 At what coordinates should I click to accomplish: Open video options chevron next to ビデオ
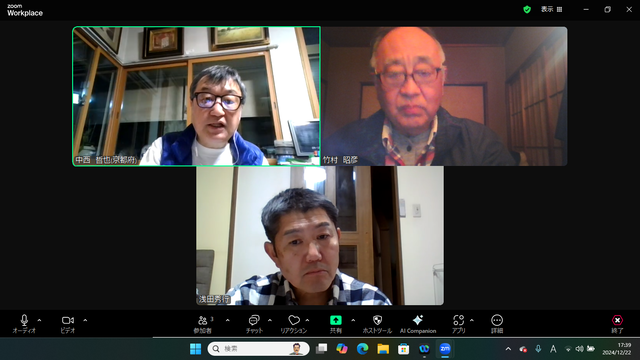[x=85, y=320]
